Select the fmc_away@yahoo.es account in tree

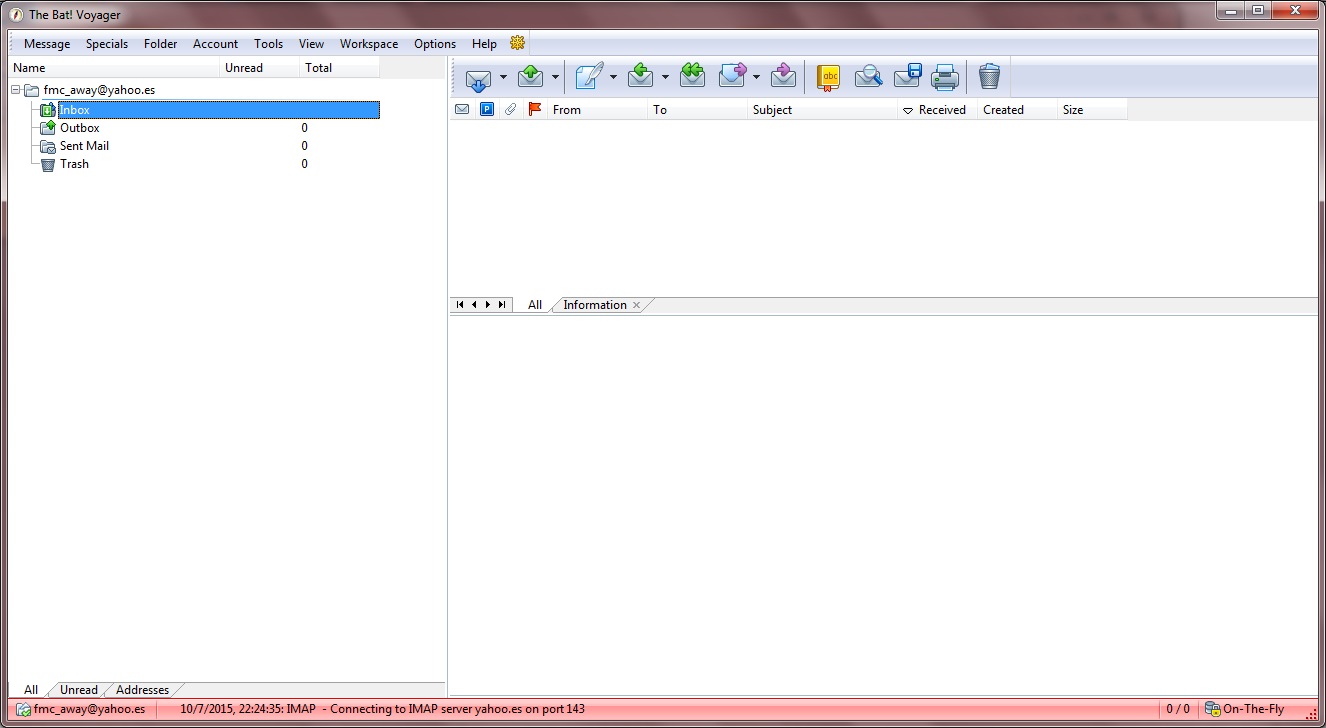99,90
